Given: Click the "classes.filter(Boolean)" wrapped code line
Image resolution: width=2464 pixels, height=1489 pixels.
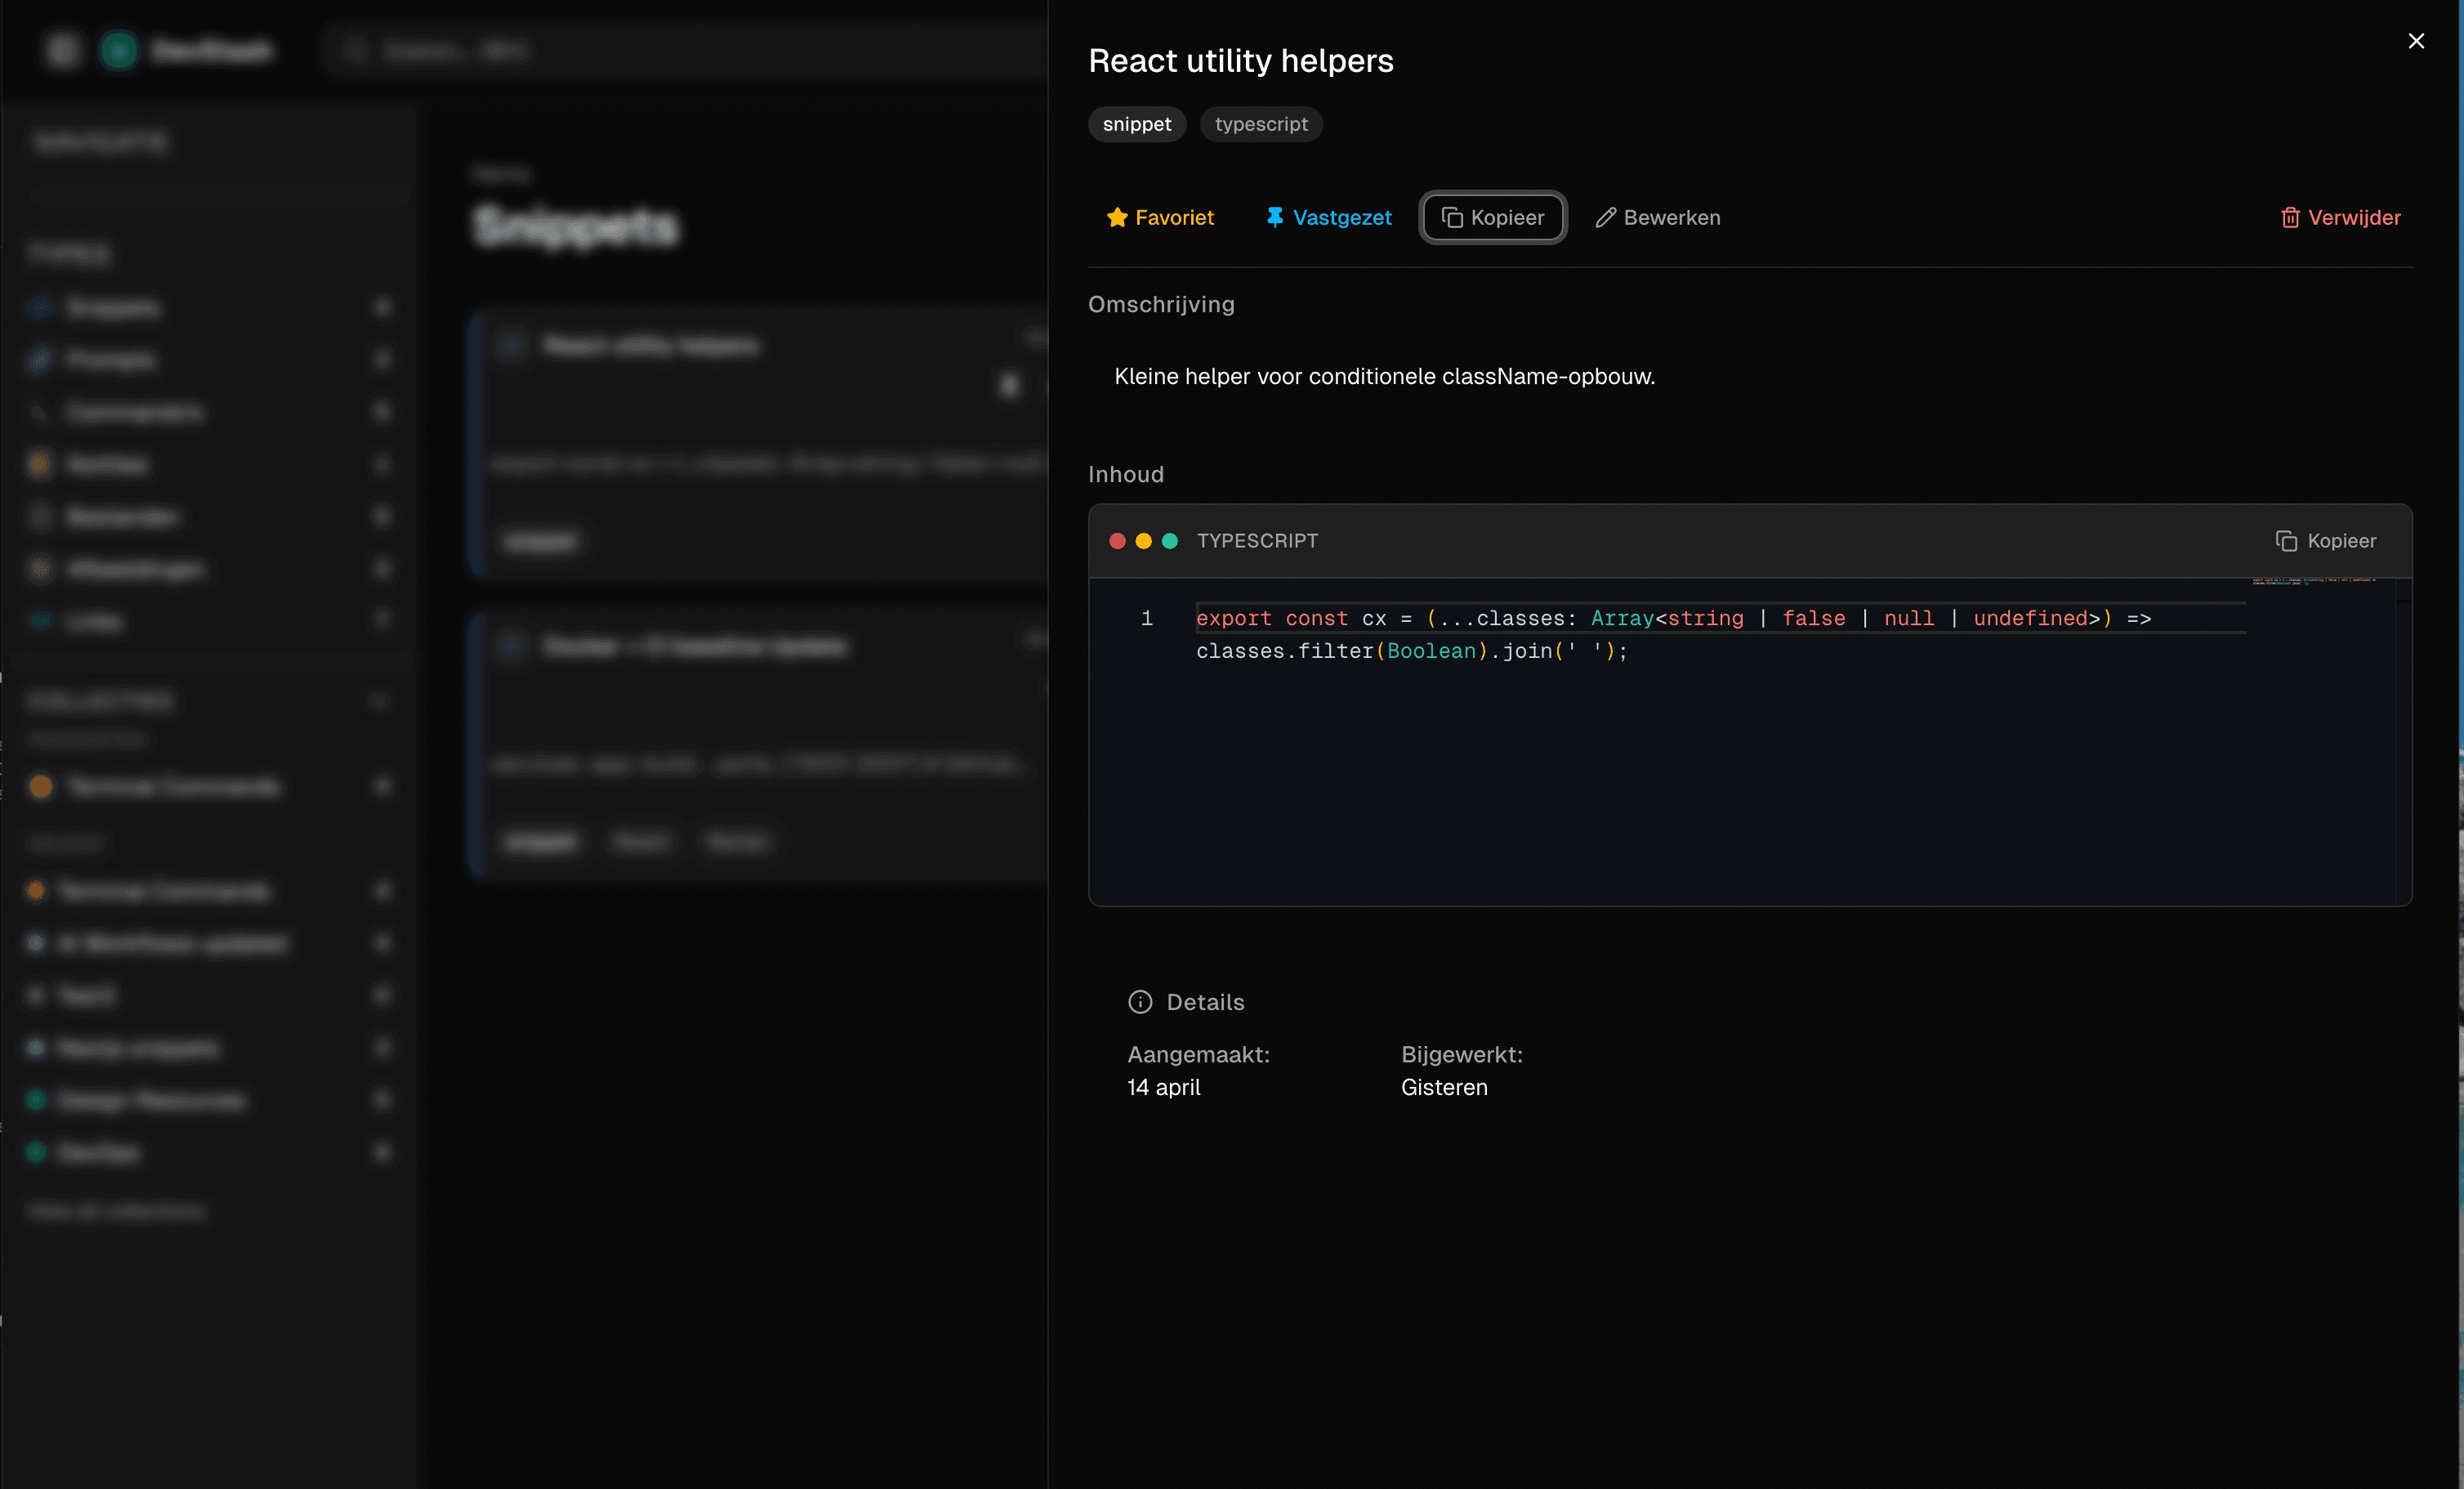Looking at the screenshot, I should [1412, 651].
